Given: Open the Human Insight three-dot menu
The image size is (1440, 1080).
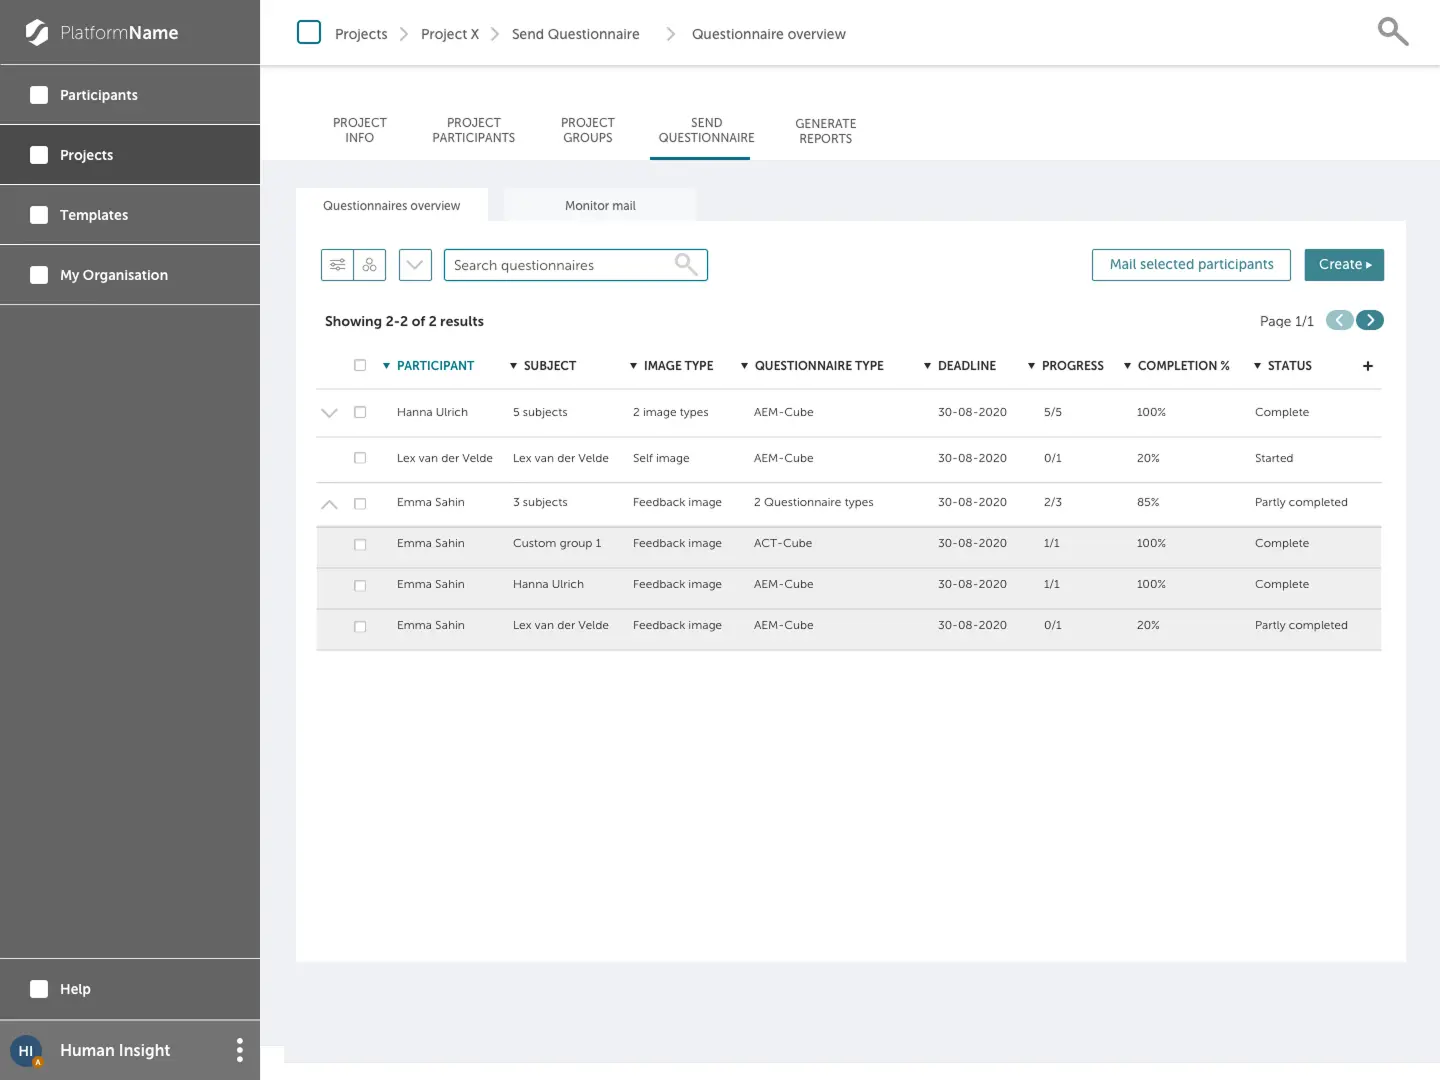Looking at the screenshot, I should 239,1050.
